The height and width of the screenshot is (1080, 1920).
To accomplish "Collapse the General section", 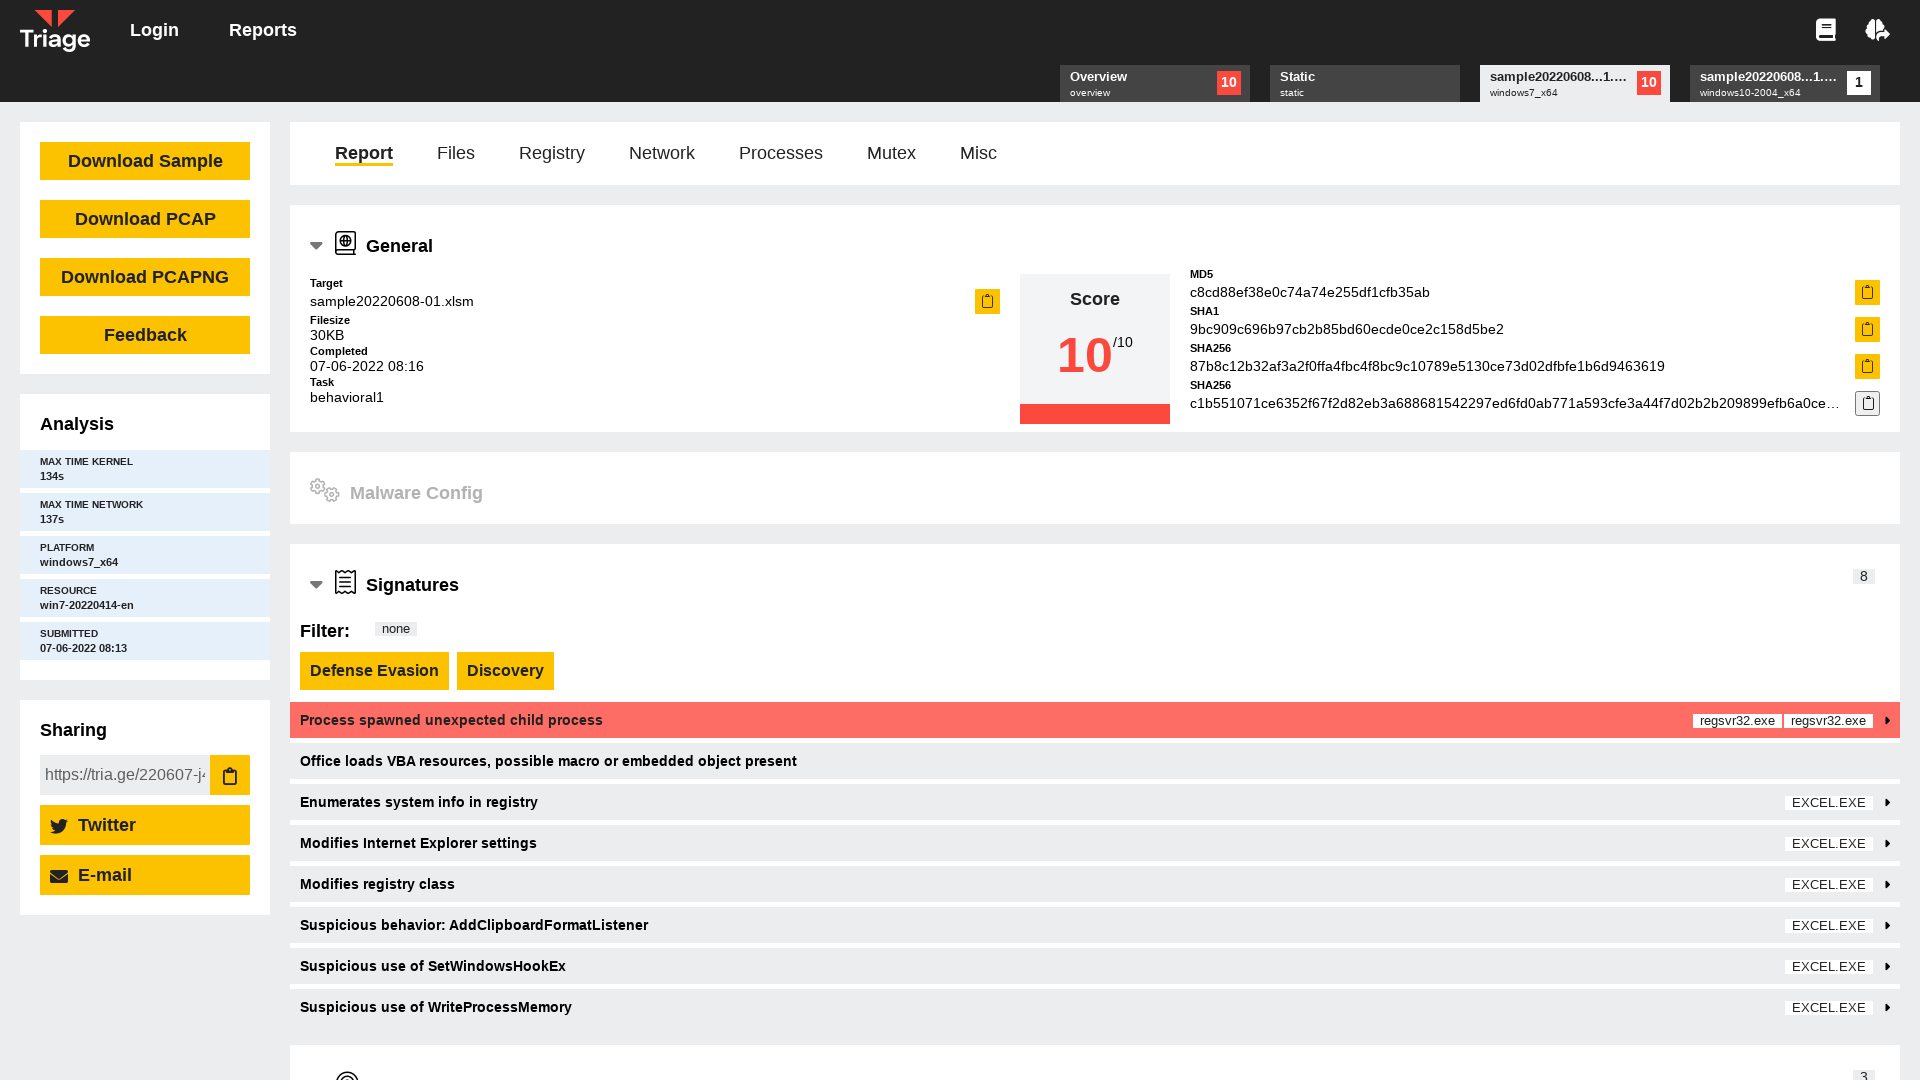I will coord(316,245).
